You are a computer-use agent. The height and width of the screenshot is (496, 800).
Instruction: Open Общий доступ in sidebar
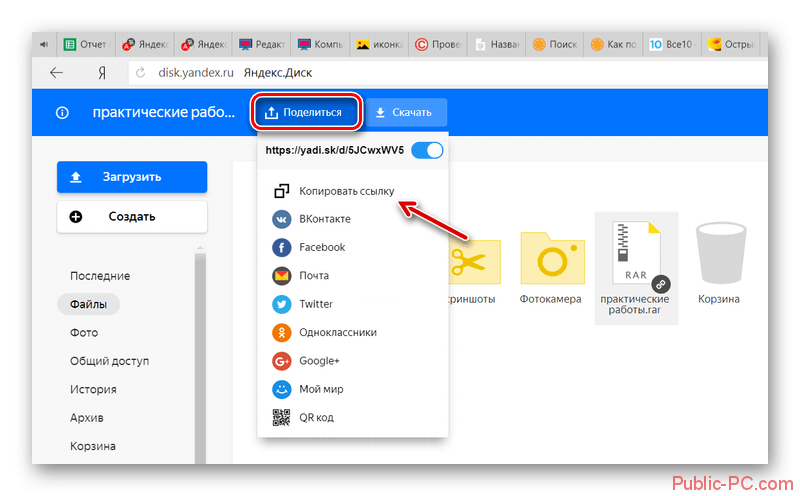pos(109,361)
